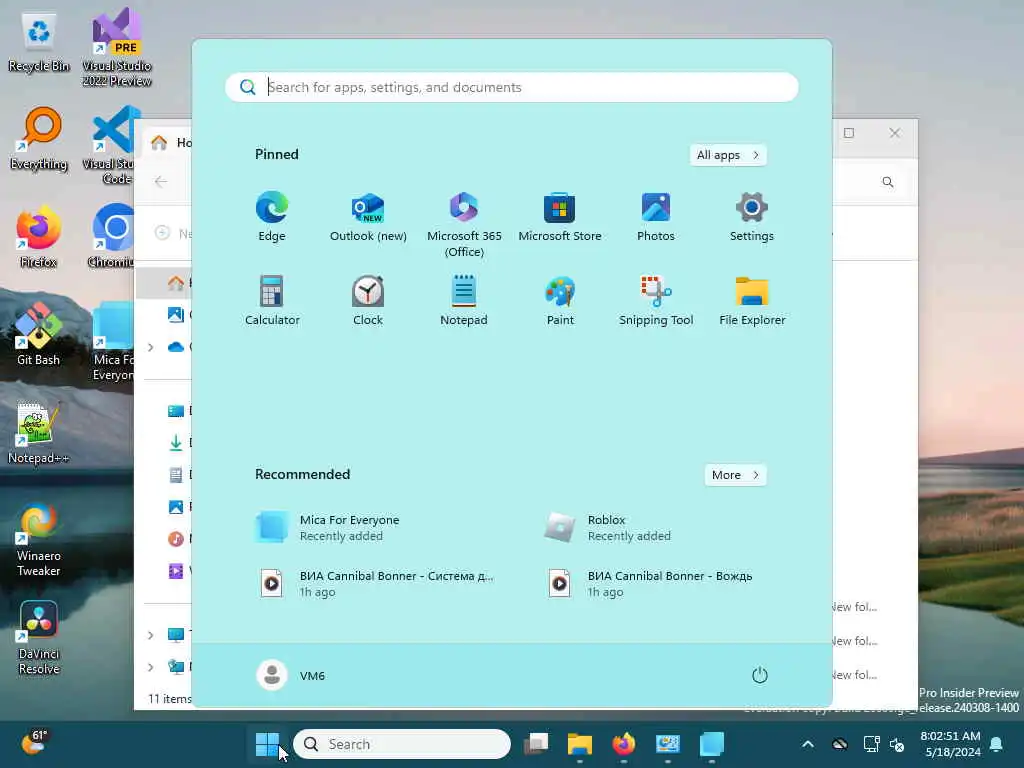The width and height of the screenshot is (1024, 768).
Task: Launch Outlook (new) pinned app
Action: [x=368, y=217]
